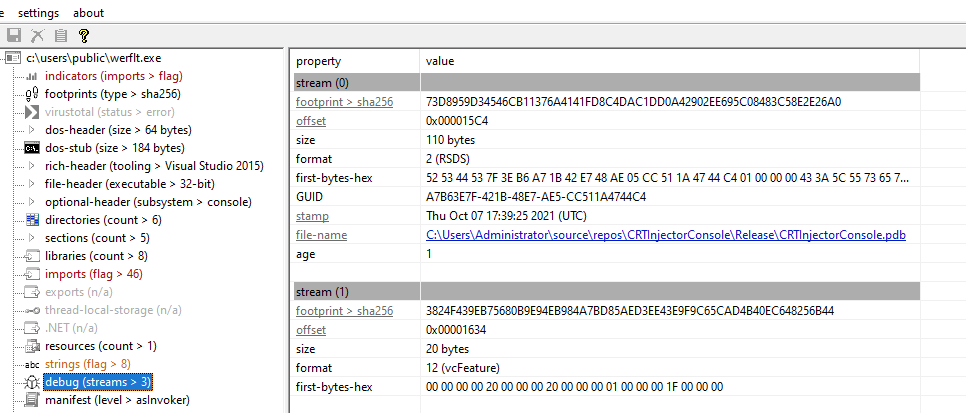
Task: Open the about menu
Action: (89, 13)
